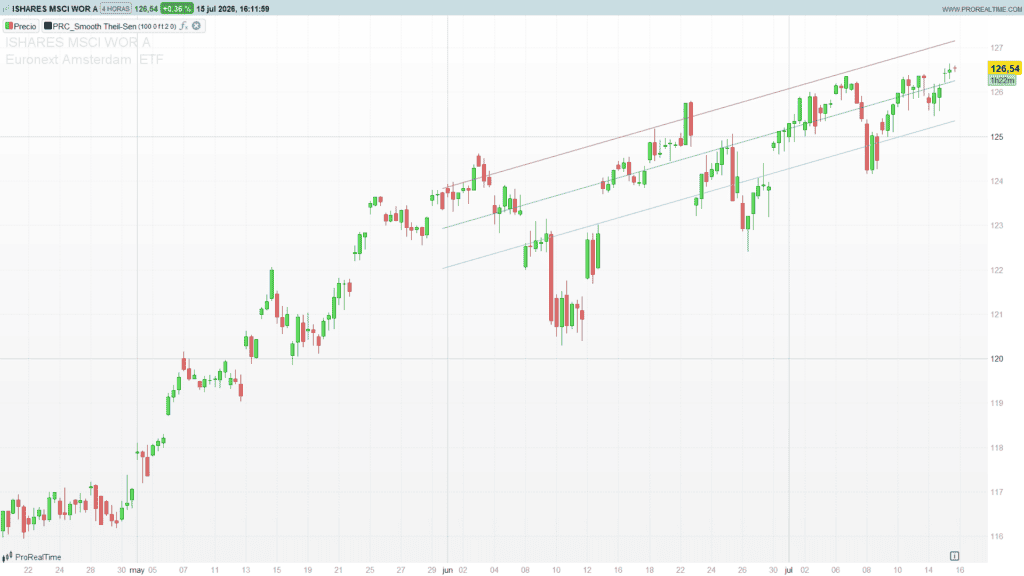The width and height of the screenshot is (1024, 576).
Task: Click the 'jun' month marker on time axis
Action: [x=447, y=570]
